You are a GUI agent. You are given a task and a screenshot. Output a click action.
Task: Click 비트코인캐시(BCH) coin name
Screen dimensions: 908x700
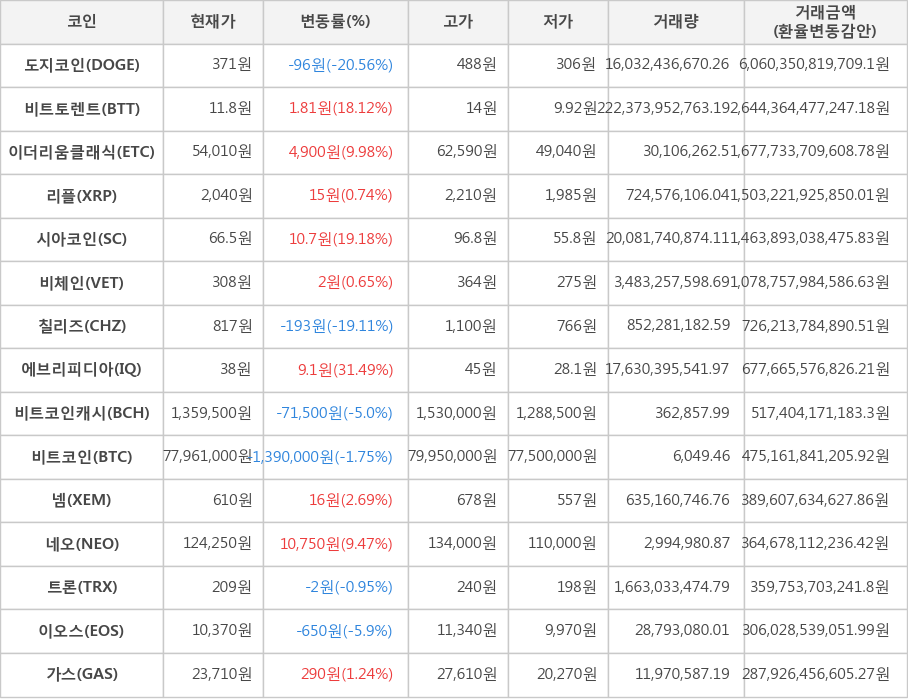coord(82,413)
